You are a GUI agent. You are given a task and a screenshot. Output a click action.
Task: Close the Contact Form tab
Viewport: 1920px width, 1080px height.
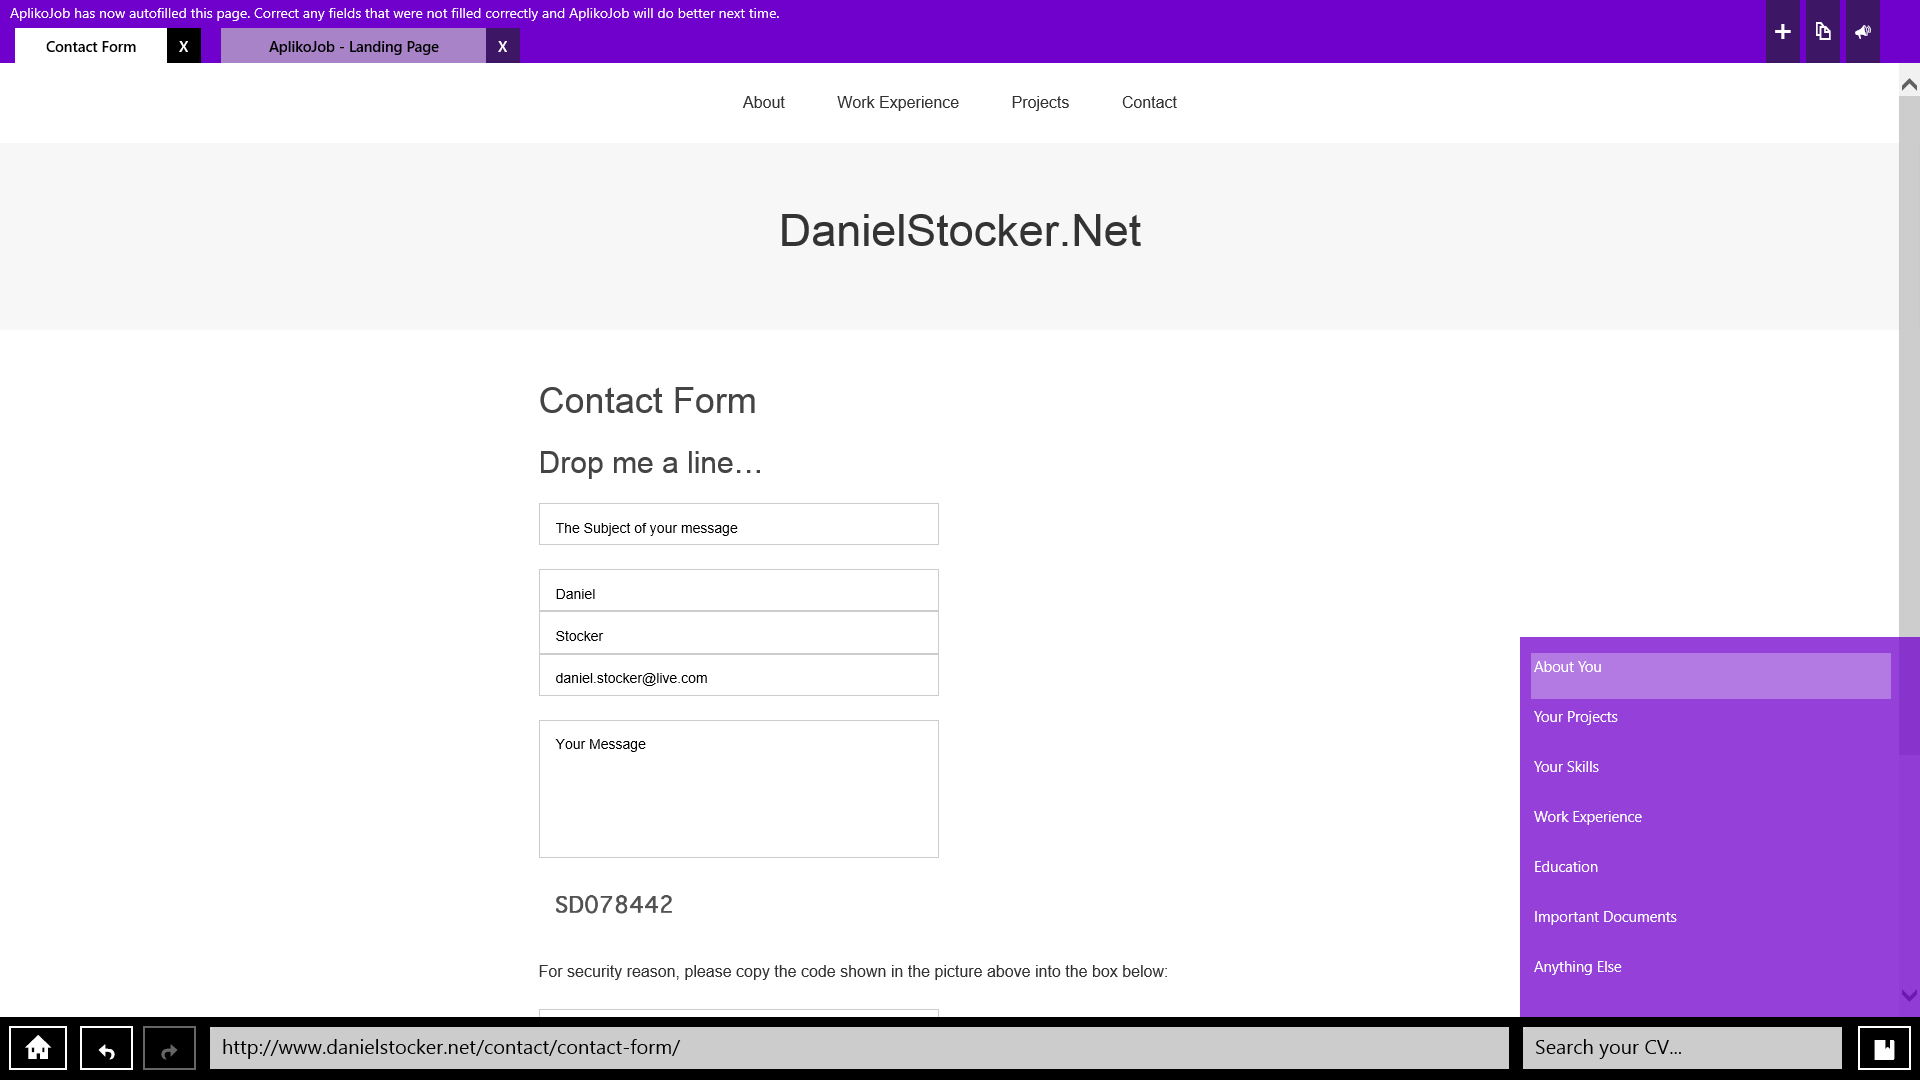183,46
